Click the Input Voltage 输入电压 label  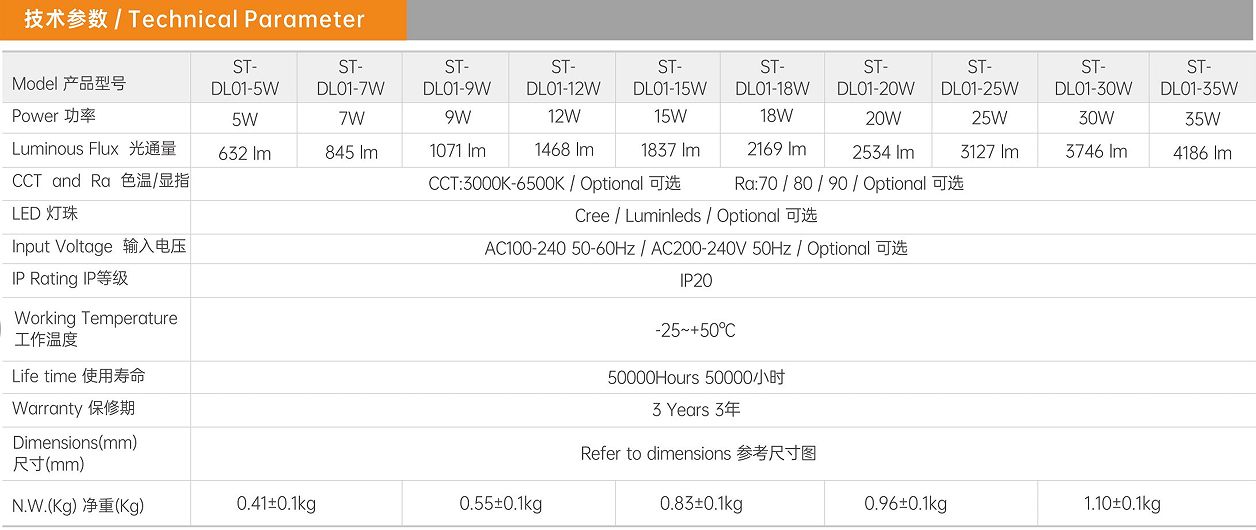(x=99, y=246)
